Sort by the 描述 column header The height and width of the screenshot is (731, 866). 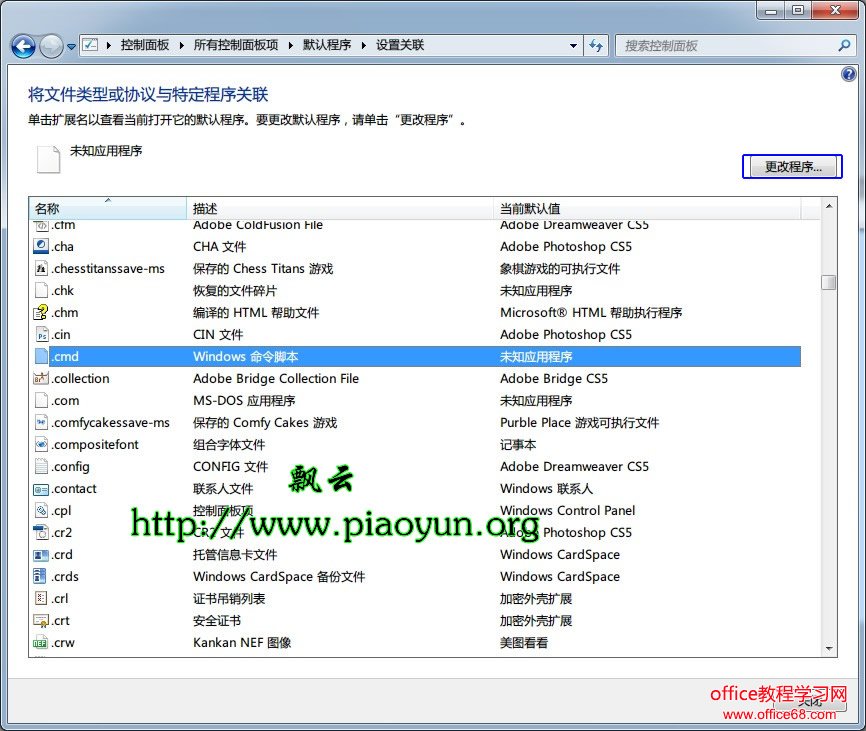pos(340,208)
